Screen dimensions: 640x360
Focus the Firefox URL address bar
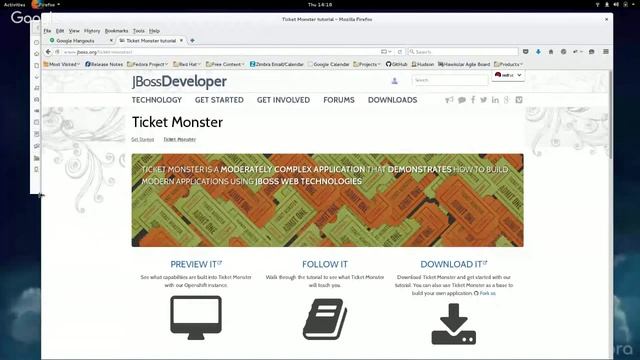click(x=220, y=52)
